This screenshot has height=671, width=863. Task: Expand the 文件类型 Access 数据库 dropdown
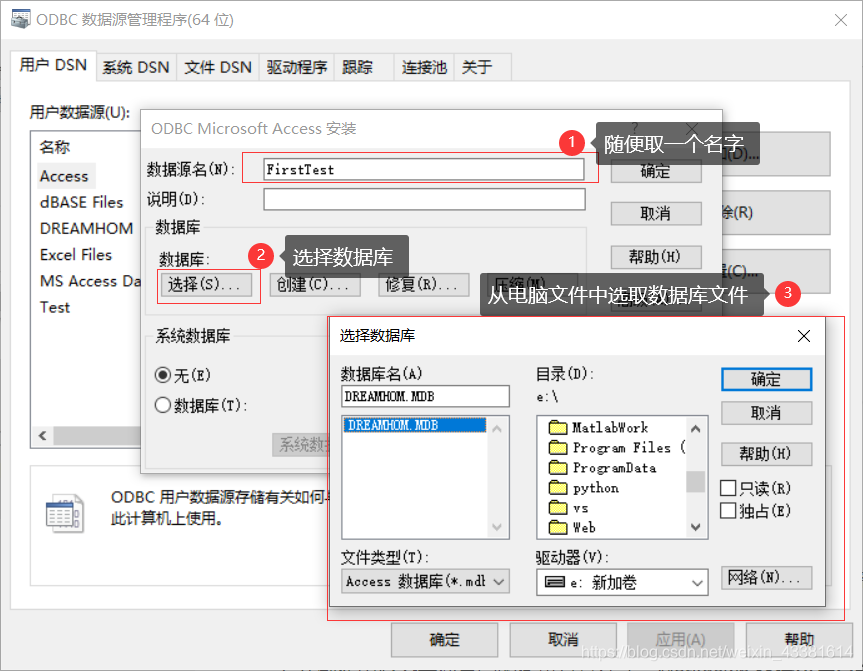(x=499, y=582)
